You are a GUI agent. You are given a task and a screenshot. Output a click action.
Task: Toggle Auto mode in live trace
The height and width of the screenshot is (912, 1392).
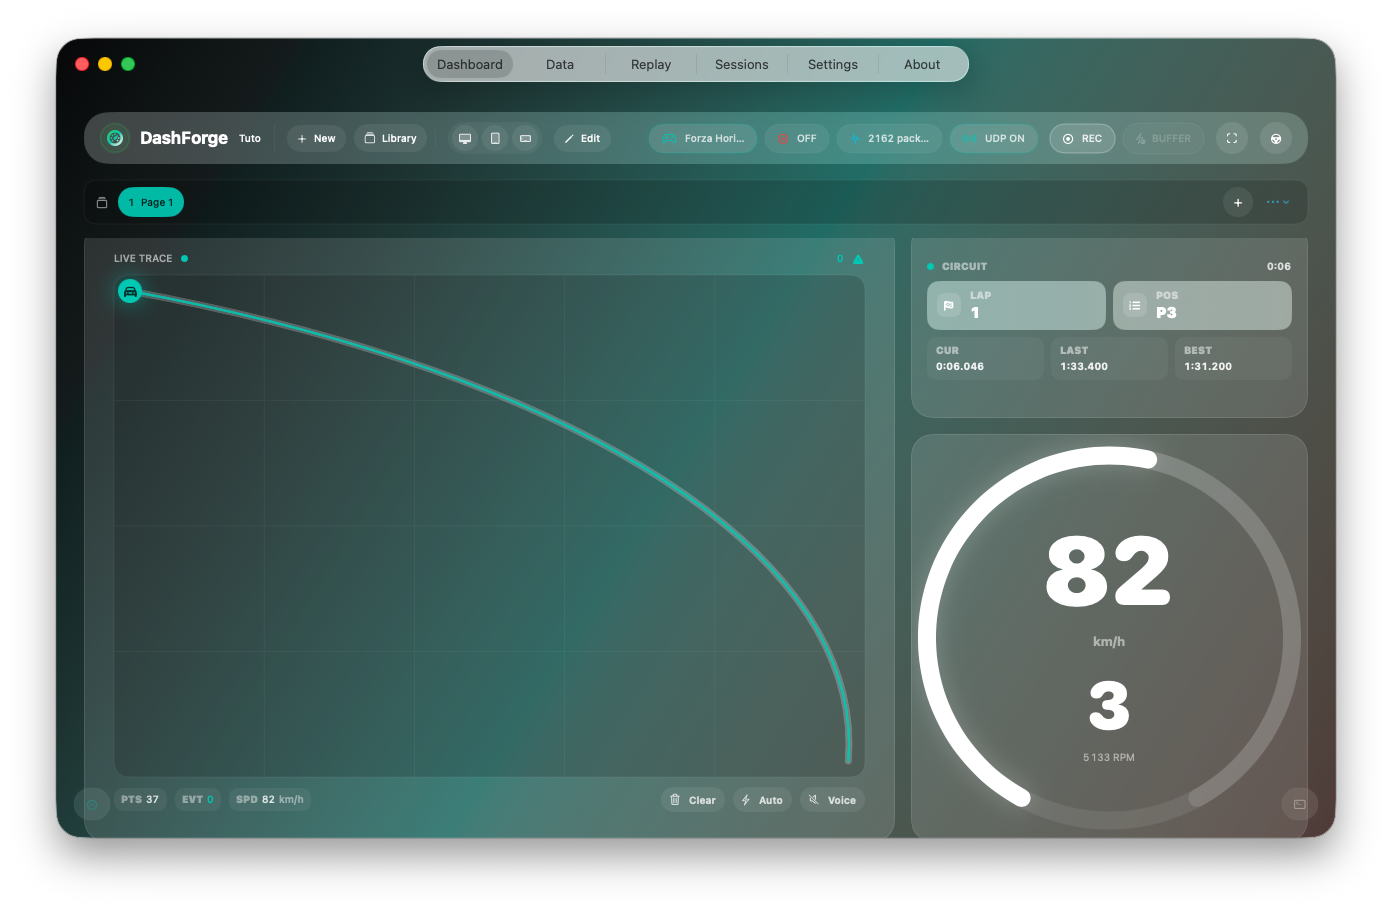[762, 800]
